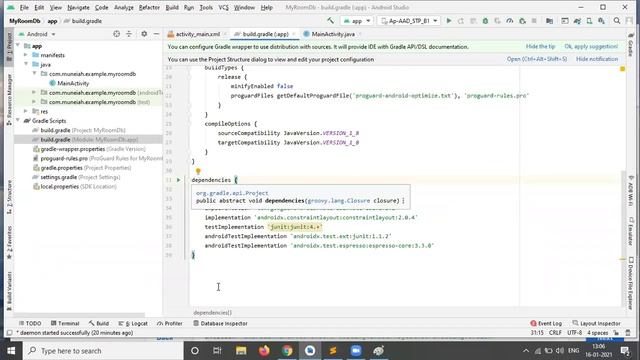Click the yellow lightbulb intention icon
640x360 pixels.
[x=198, y=171]
